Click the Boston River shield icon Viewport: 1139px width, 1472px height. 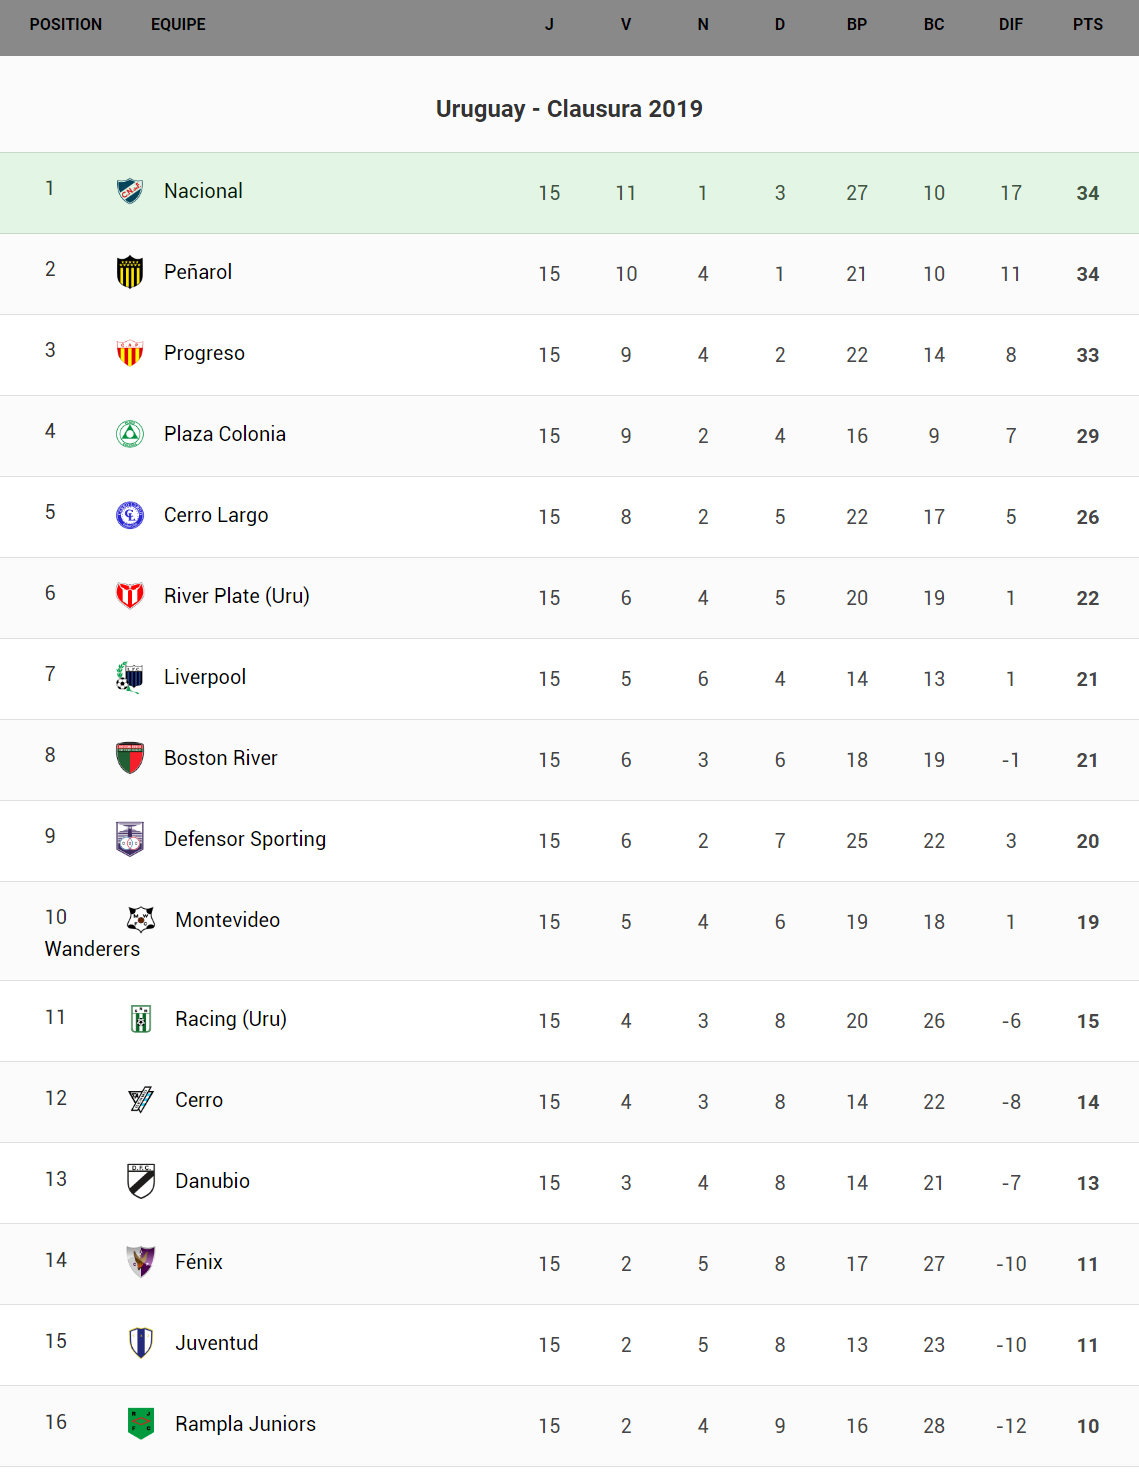click(130, 758)
